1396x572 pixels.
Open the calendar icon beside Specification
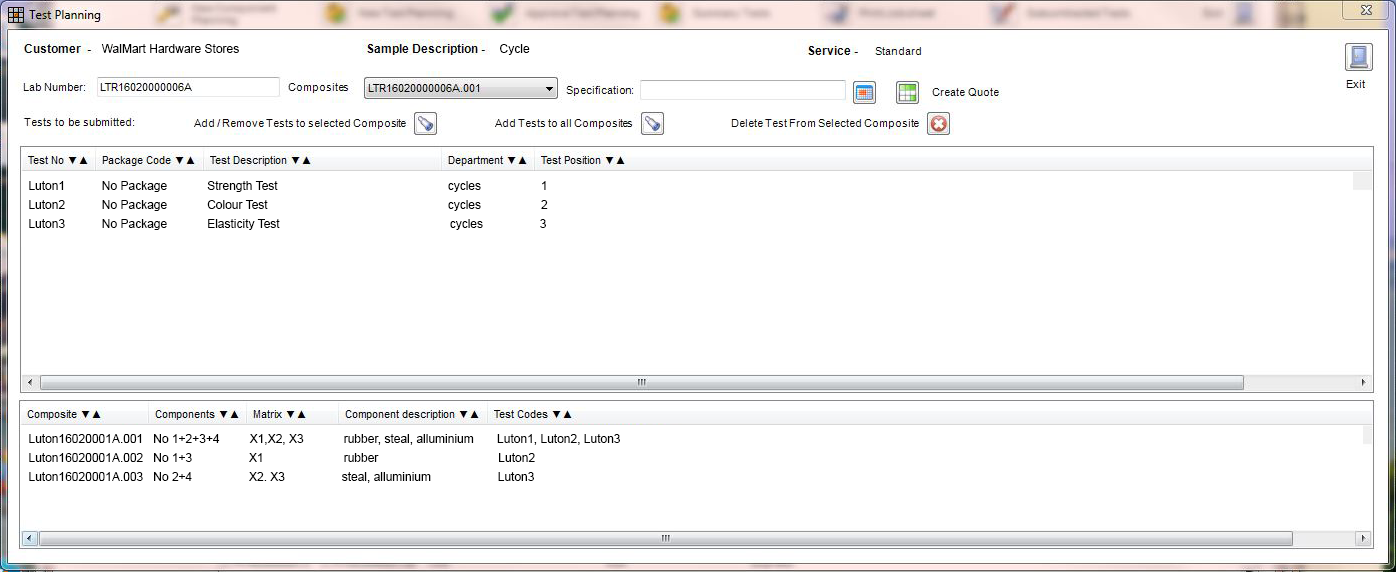point(865,92)
